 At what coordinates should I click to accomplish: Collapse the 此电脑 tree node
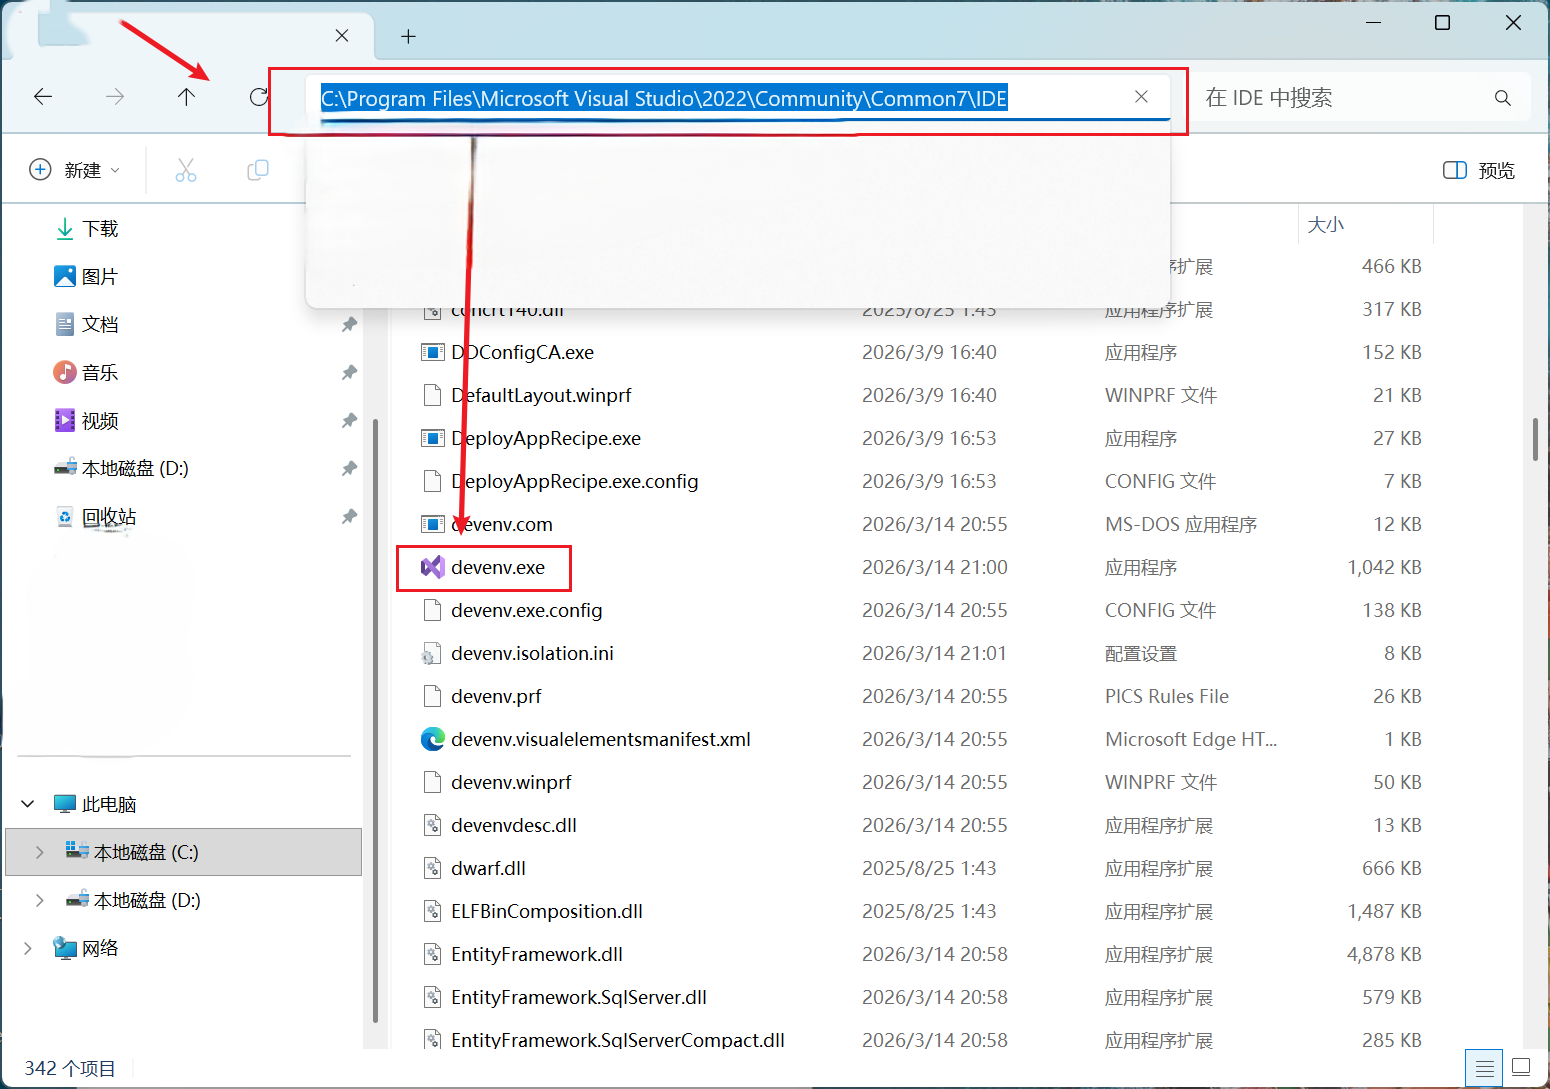(28, 804)
